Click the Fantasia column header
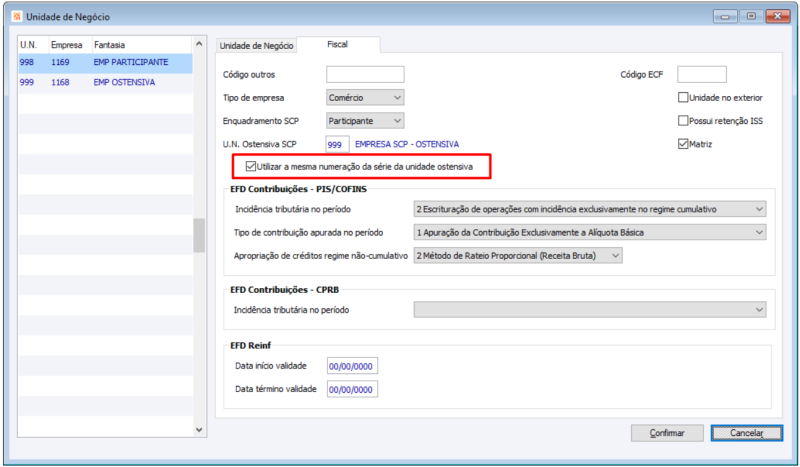This screenshot has width=800, height=467. tap(141, 45)
